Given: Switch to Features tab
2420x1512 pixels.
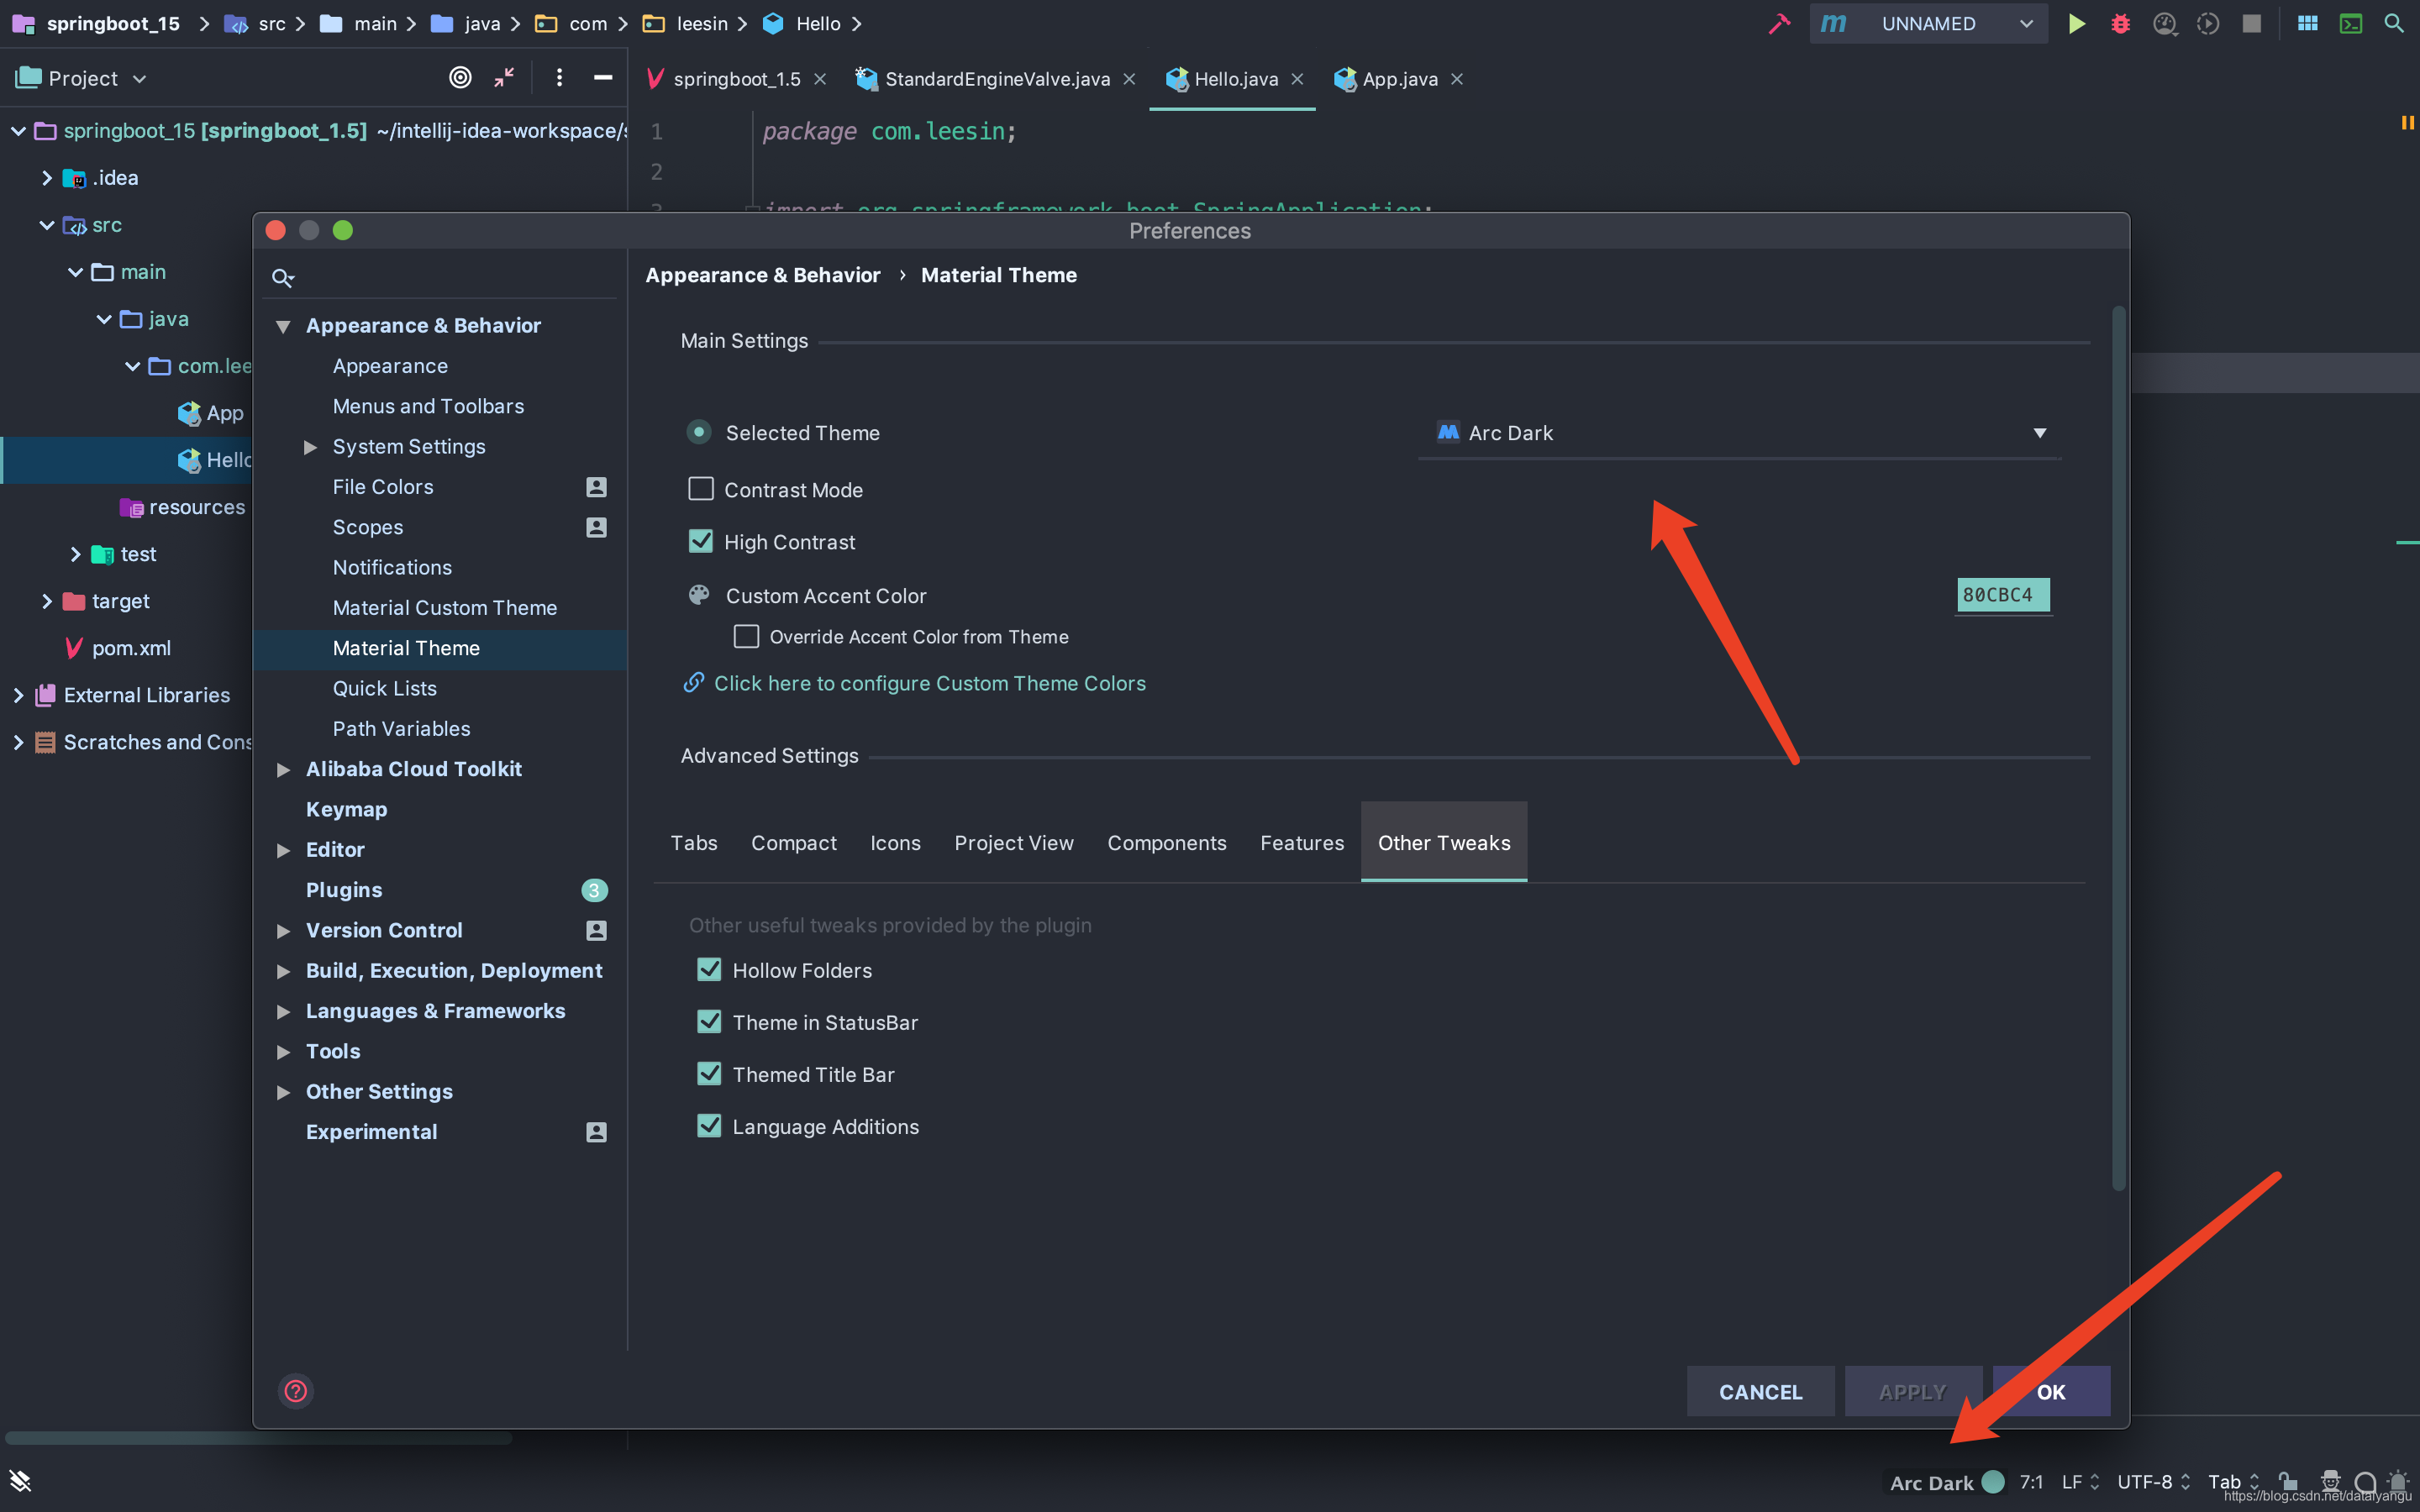Looking at the screenshot, I should pos(1302,843).
